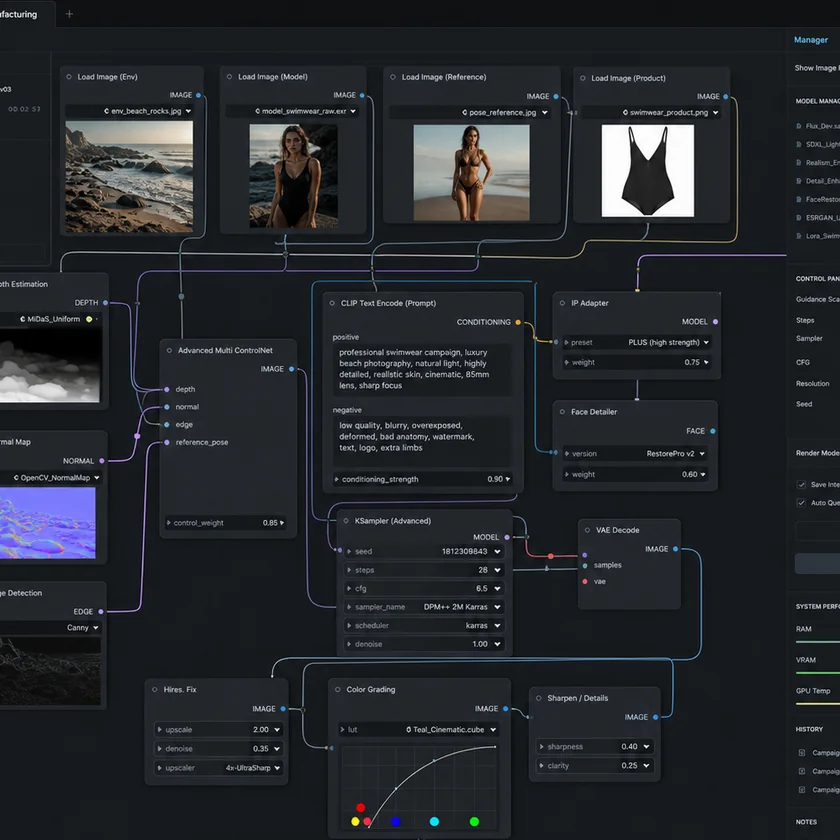Click the cyan color dot in Color Grading
Screen dimensions: 840x840
tap(434, 821)
